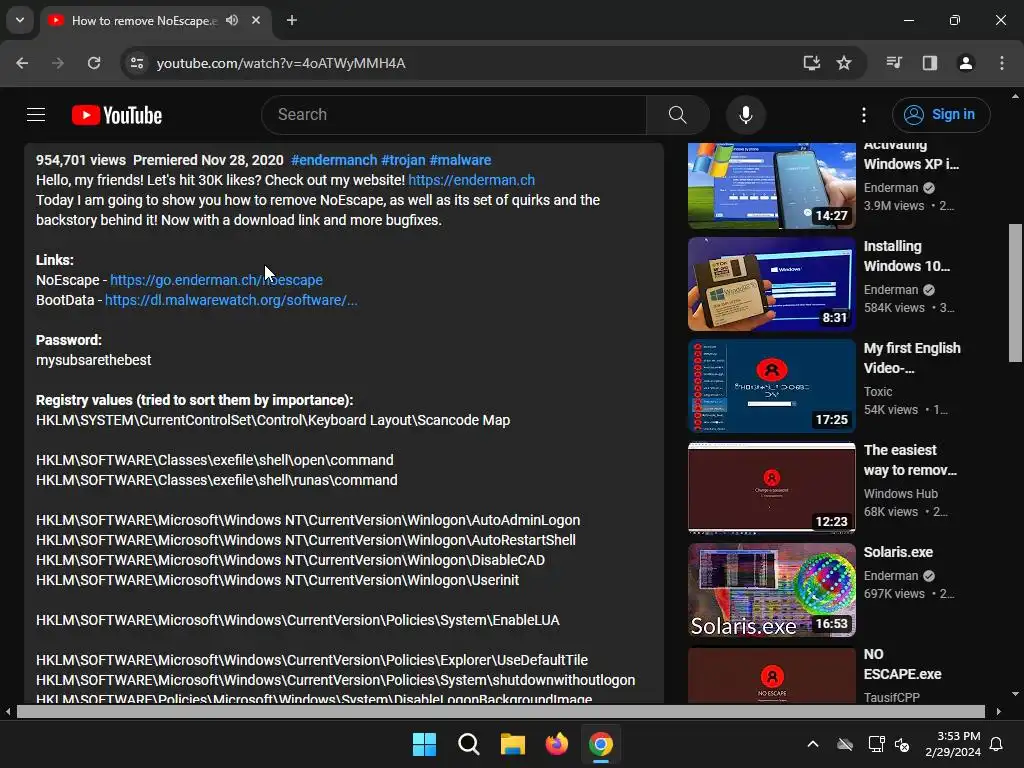Screen dimensions: 1024x768
Task: Click the youtube.com URL address field
Action: [x=281, y=63]
